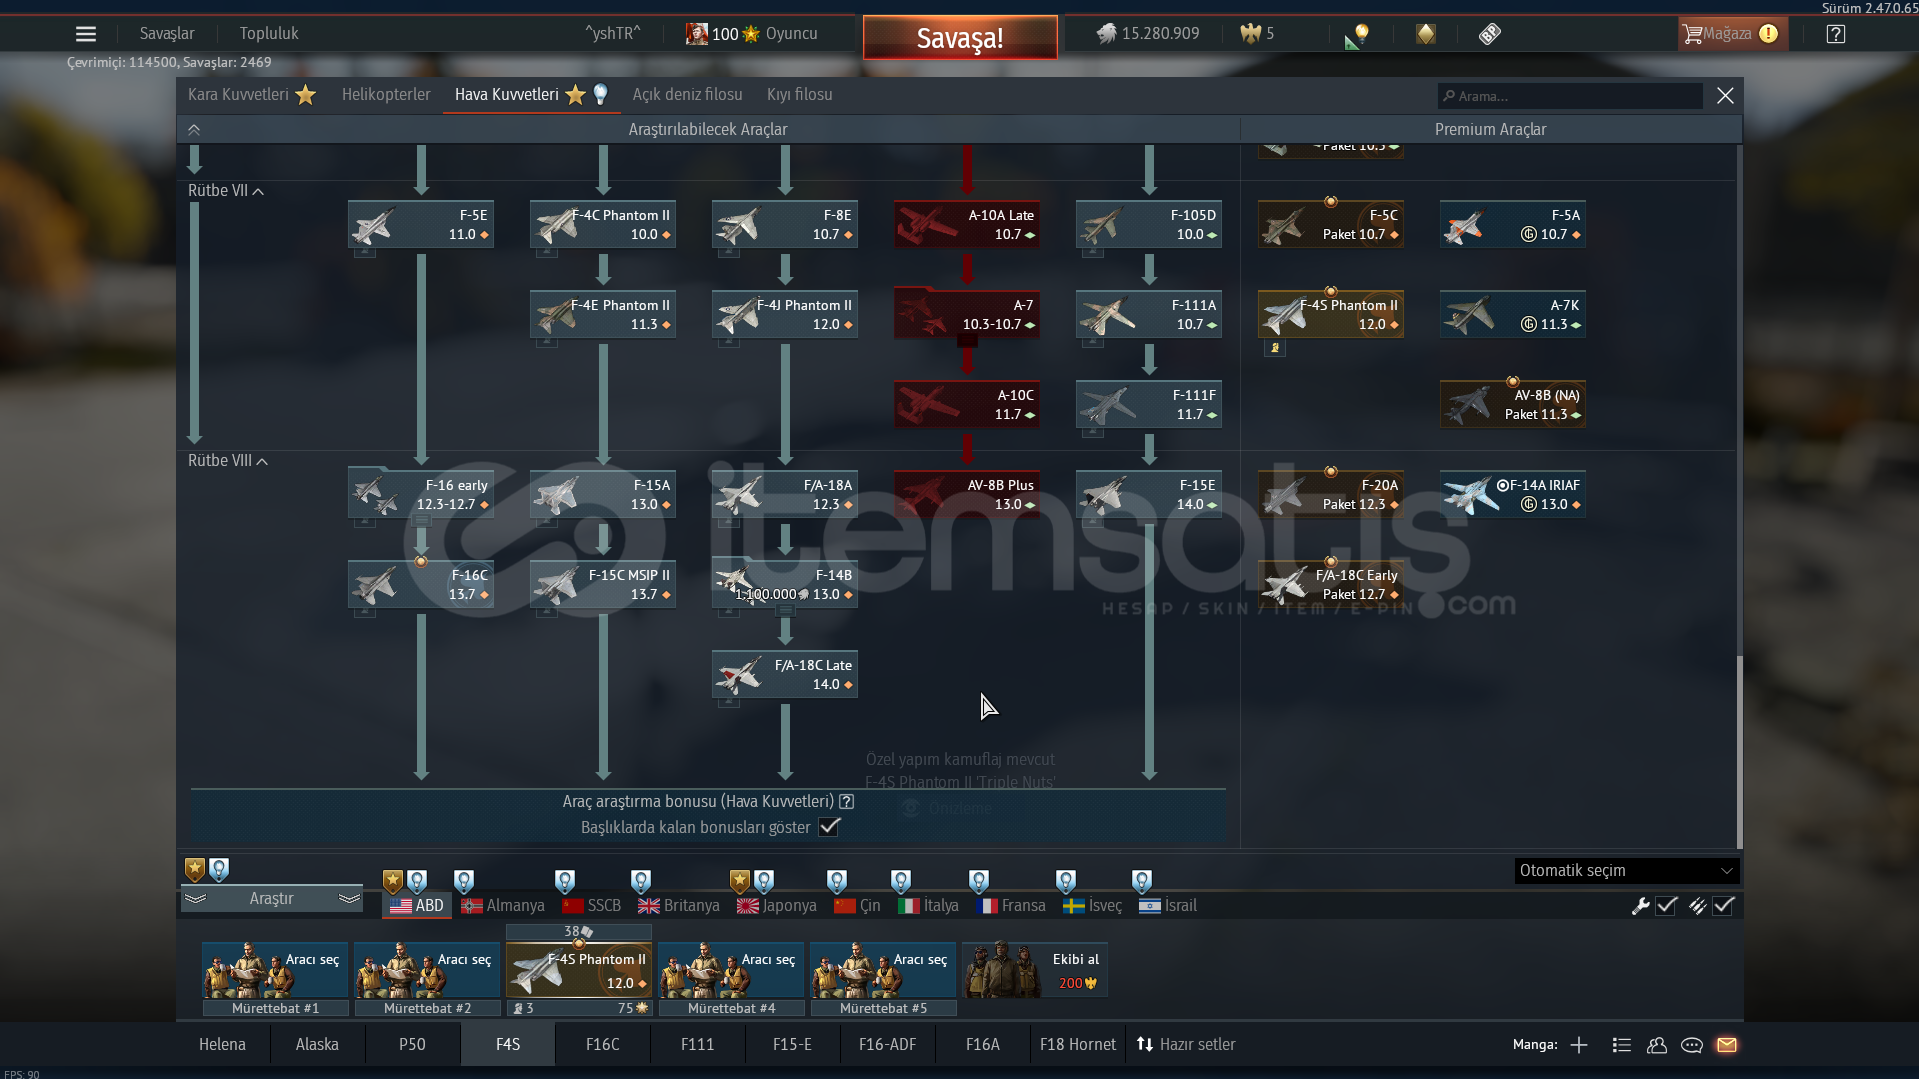Select the AV-8B Plus aircraft
Image resolution: width=1919 pixels, height=1079 pixels.
(967, 494)
